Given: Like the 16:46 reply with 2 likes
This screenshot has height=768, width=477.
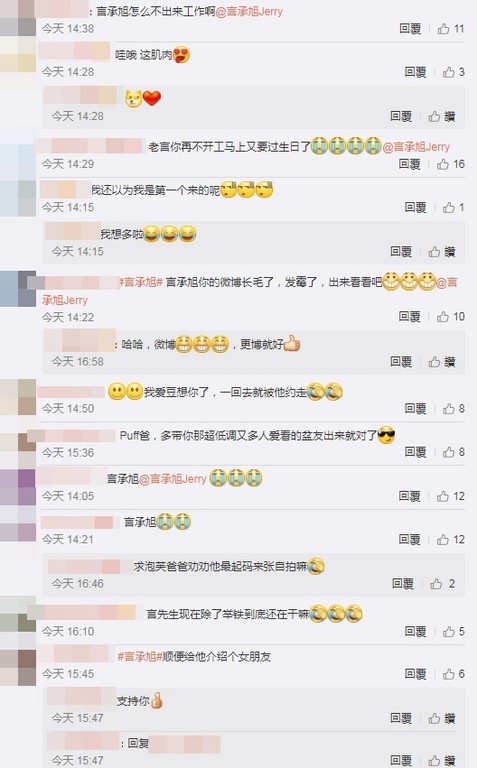Looking at the screenshot, I should coord(442,583).
